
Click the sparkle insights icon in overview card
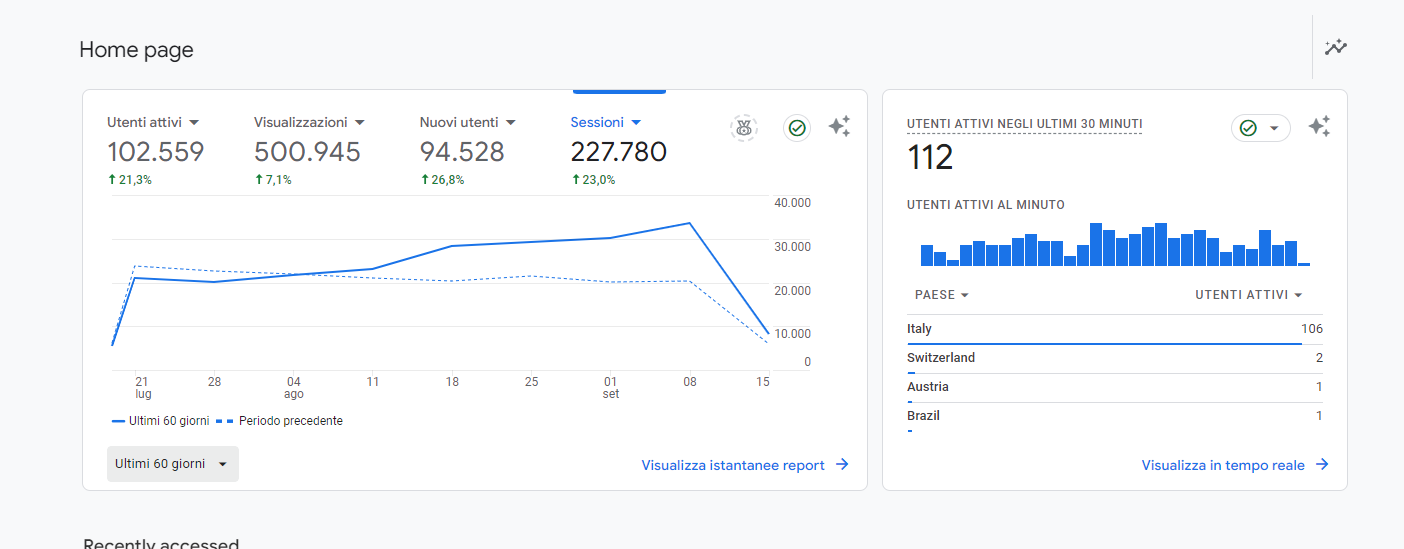click(x=839, y=127)
